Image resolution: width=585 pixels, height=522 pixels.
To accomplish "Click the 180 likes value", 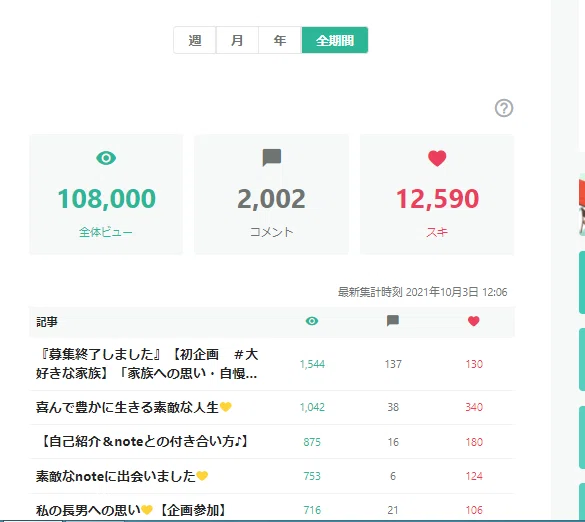I will click(x=474, y=442).
